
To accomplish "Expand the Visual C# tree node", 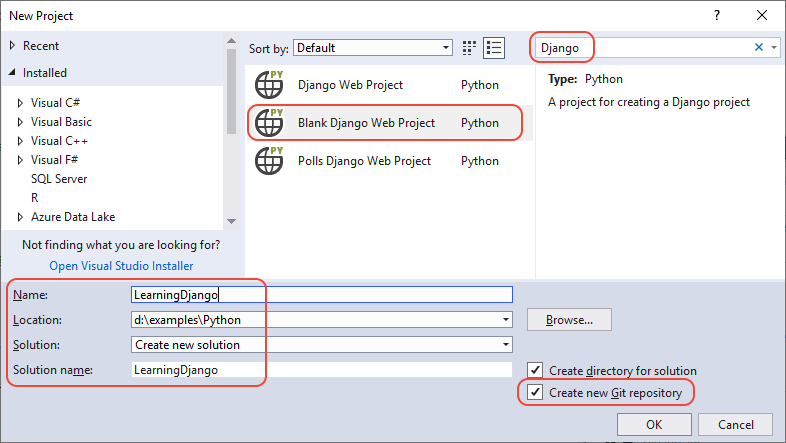I will pyautogui.click(x=20, y=103).
